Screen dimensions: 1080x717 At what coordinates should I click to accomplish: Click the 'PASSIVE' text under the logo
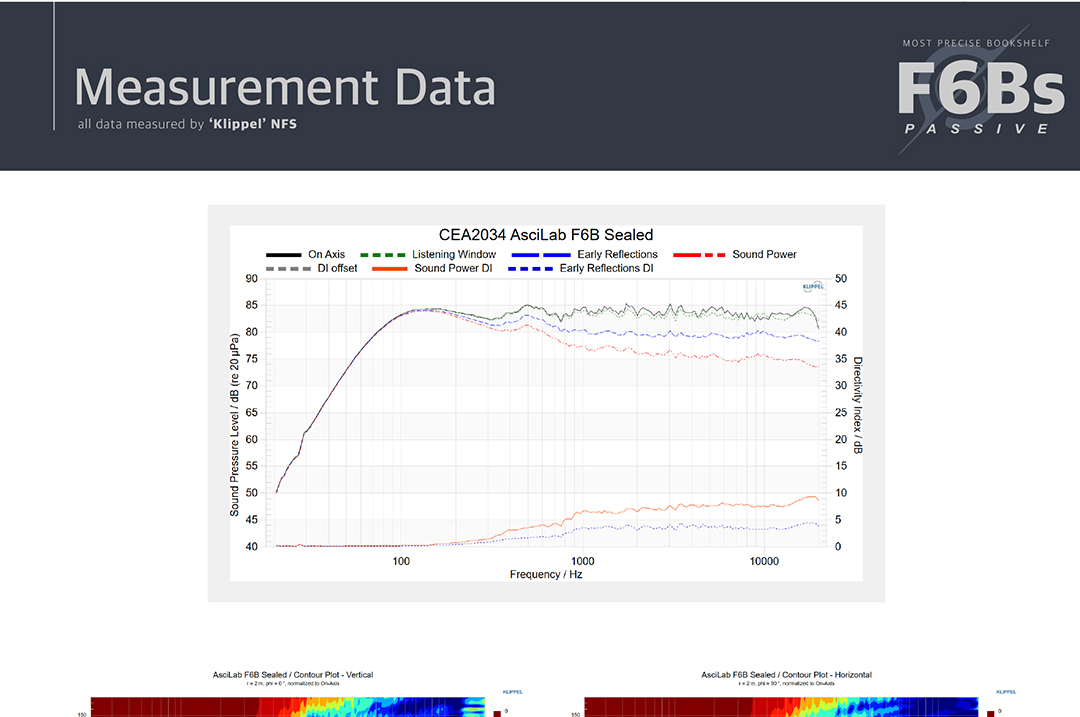(x=977, y=129)
